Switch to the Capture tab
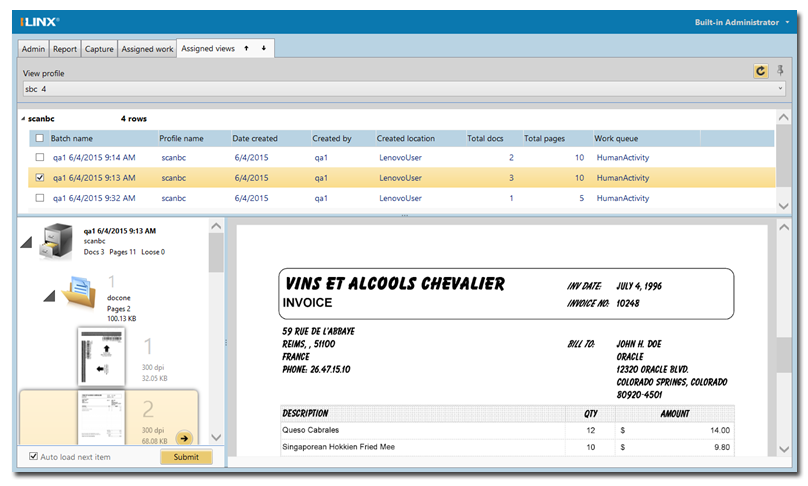 (x=99, y=48)
